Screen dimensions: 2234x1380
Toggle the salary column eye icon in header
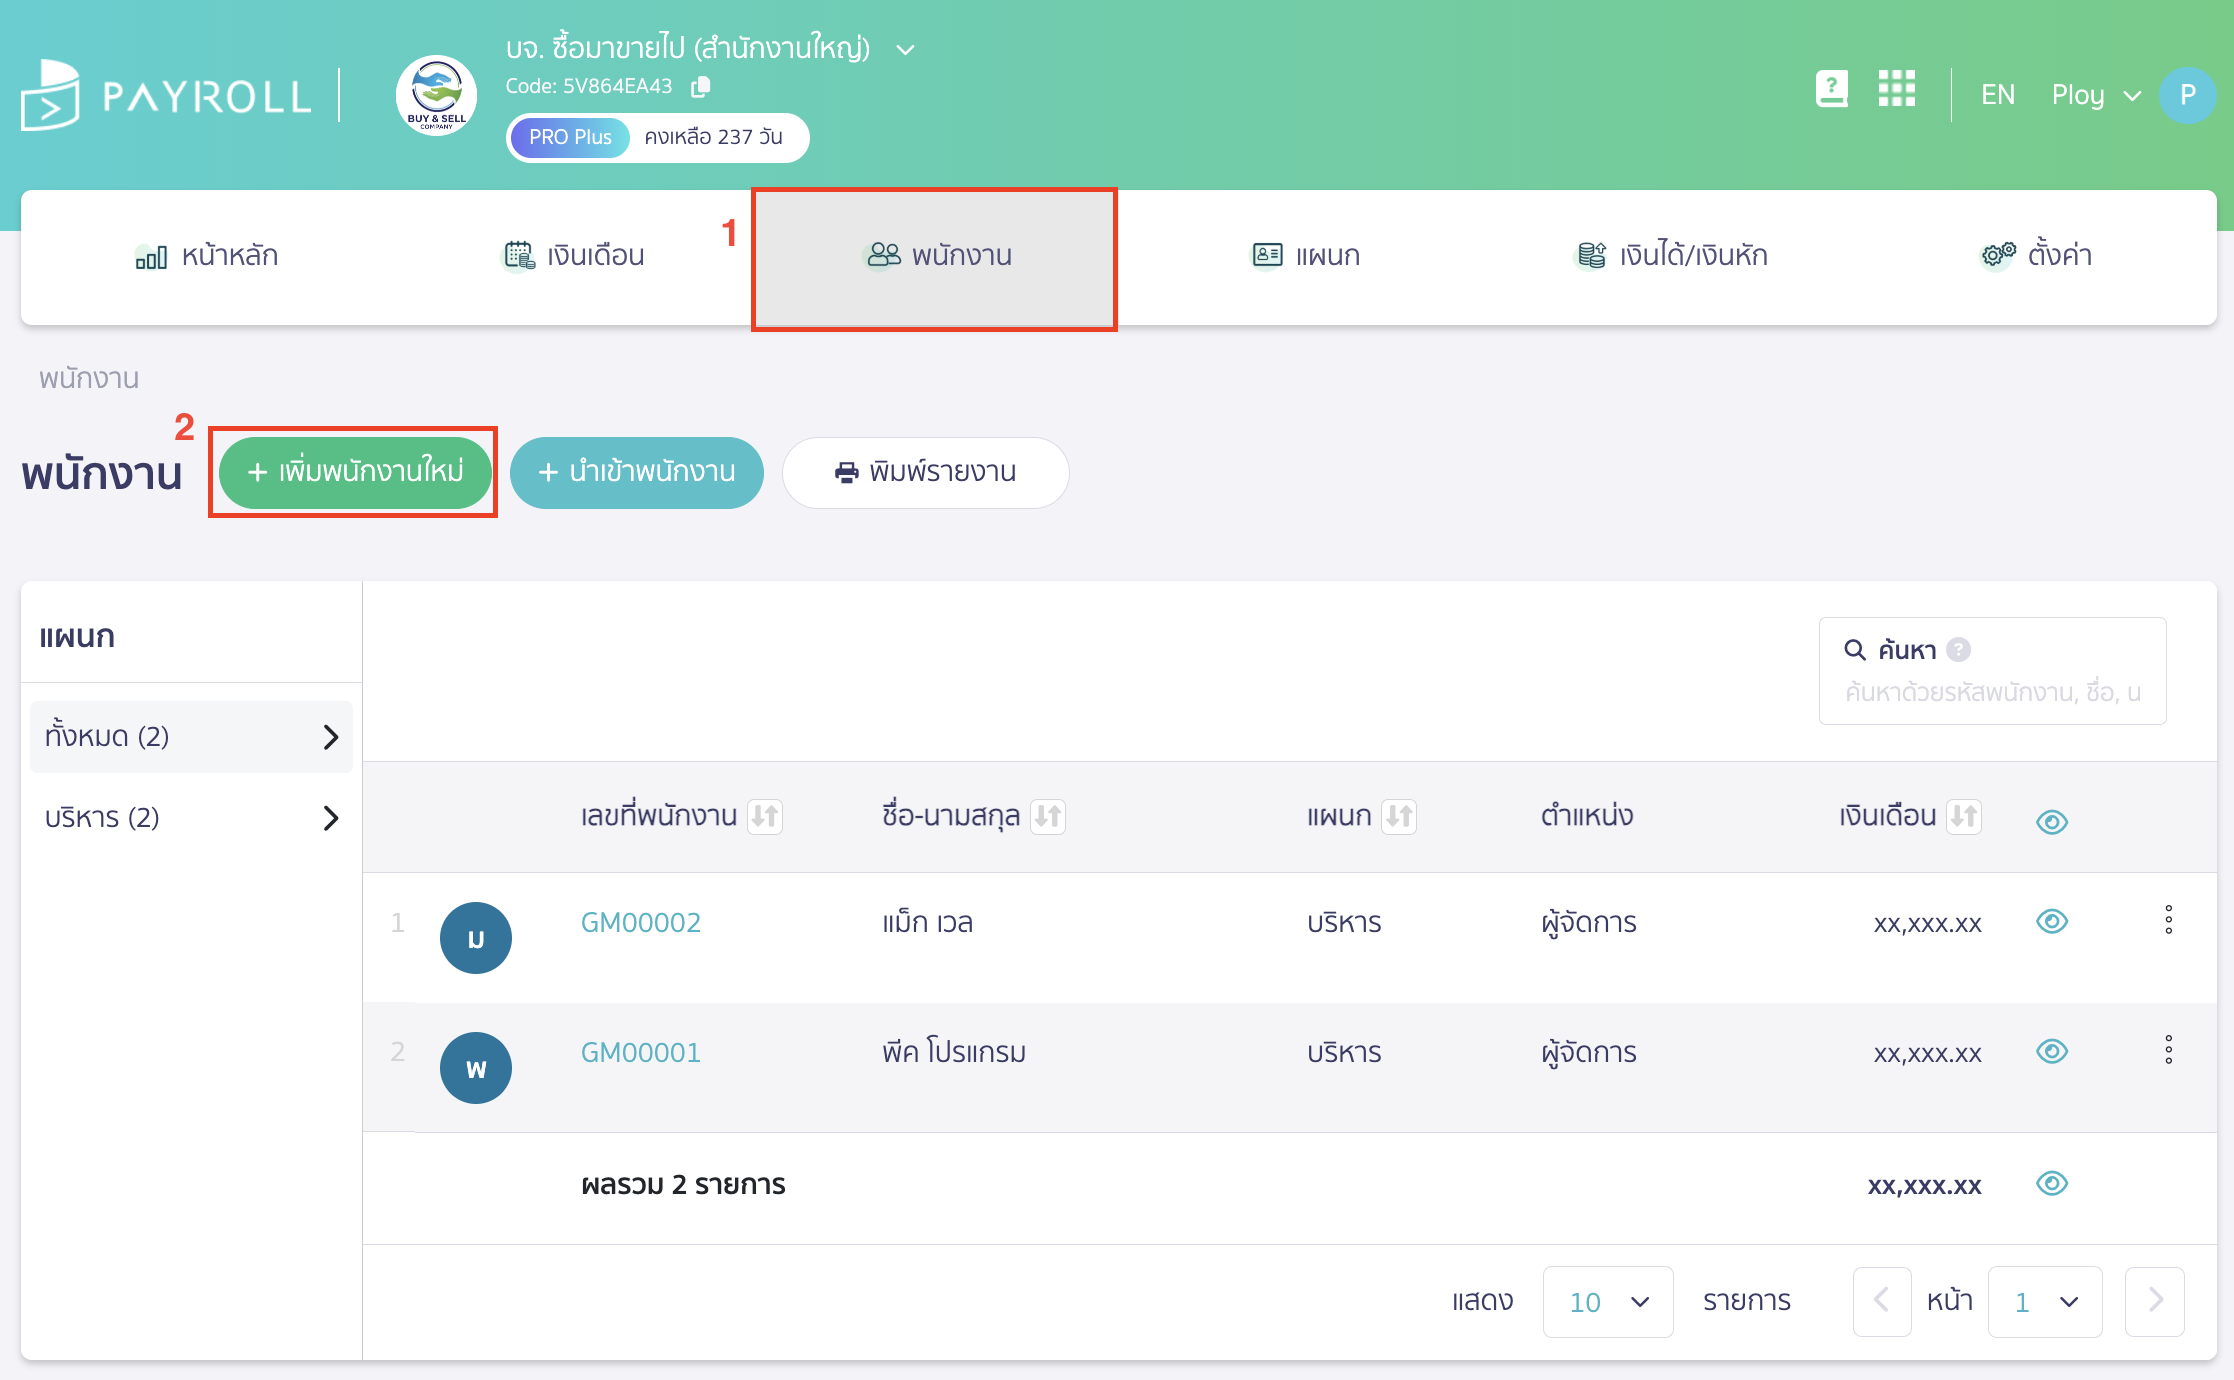tap(2051, 821)
